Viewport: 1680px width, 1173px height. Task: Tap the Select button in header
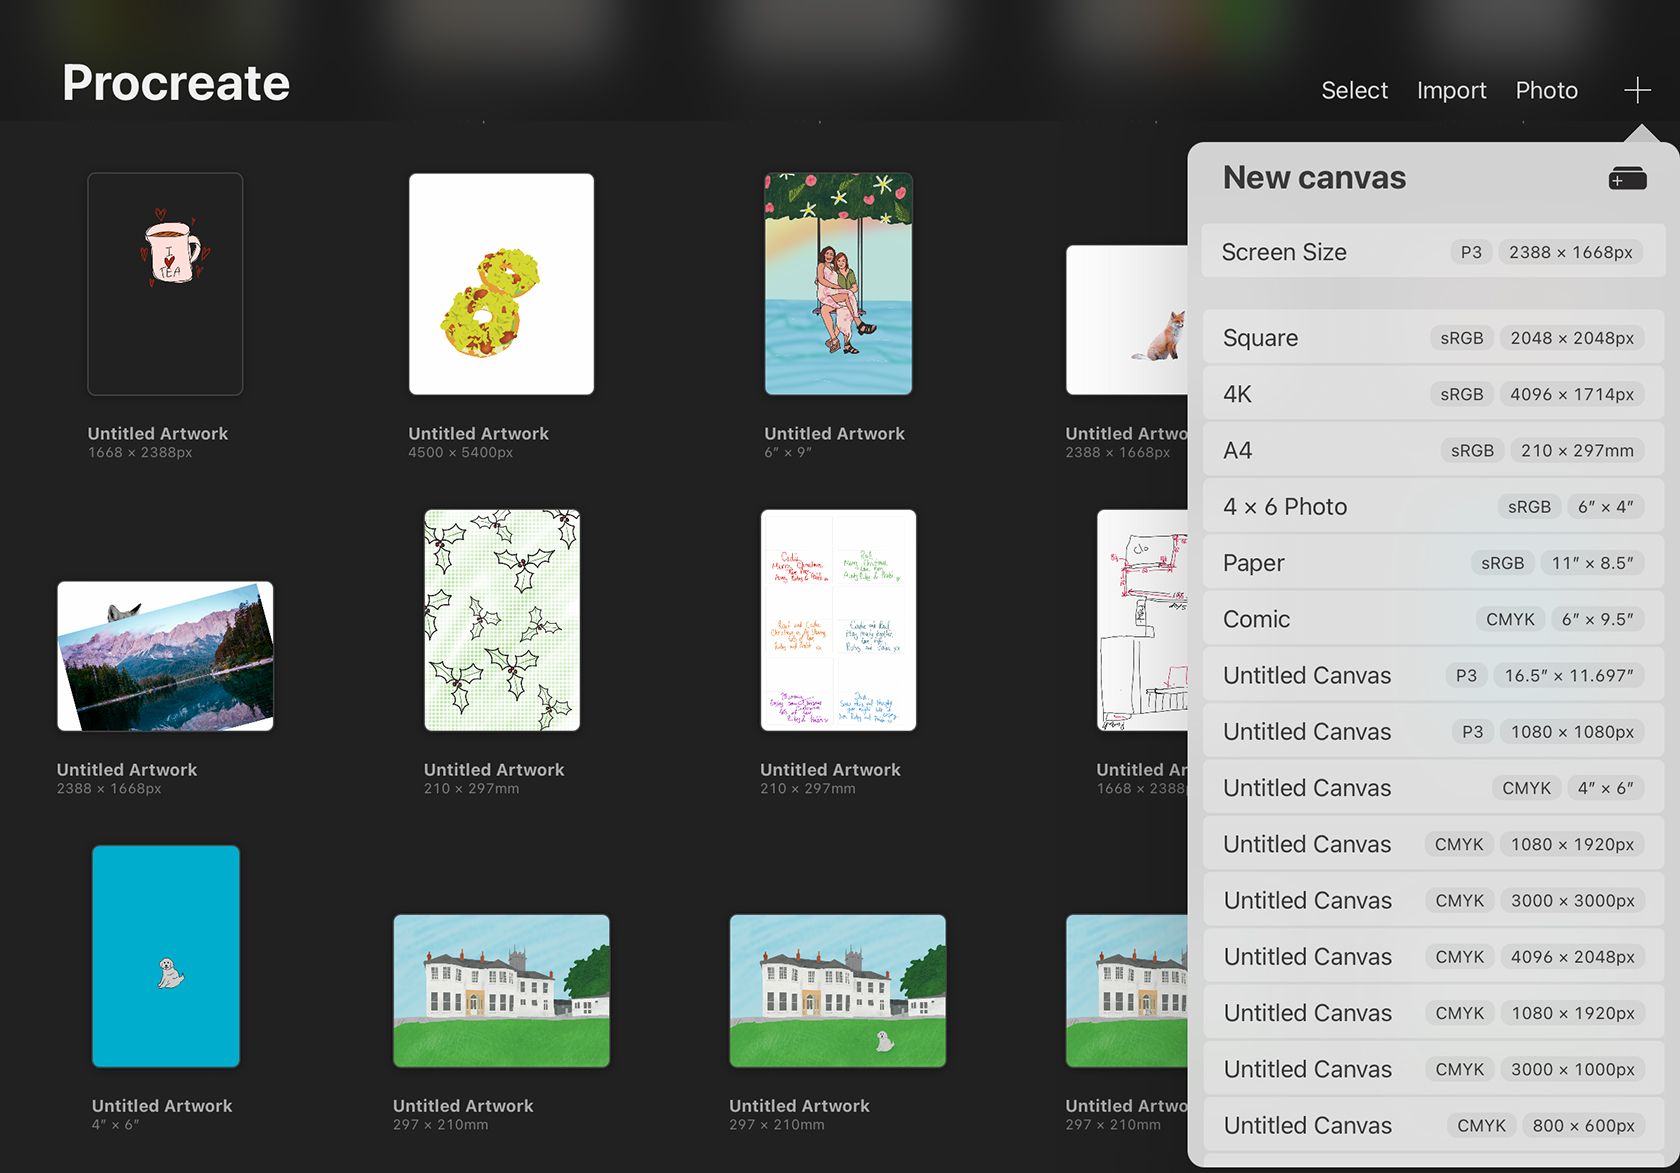[1354, 91]
